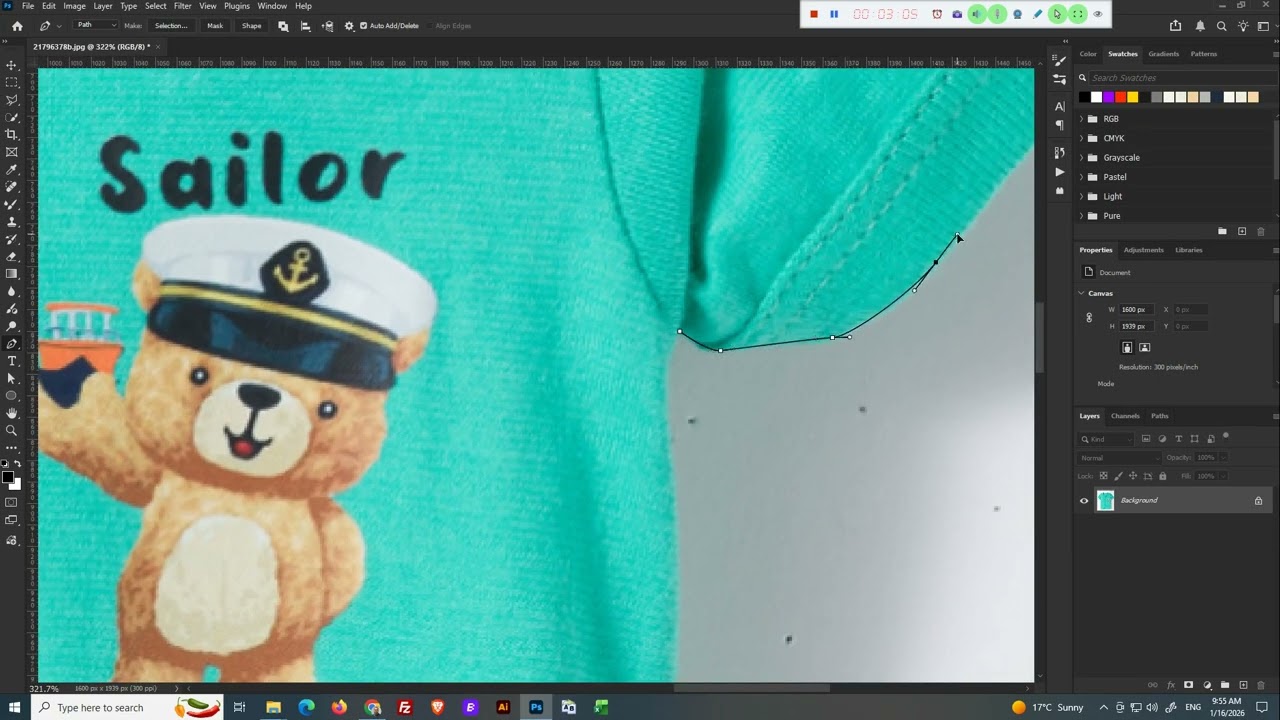This screenshot has height=720, width=1280.
Task: Select the Clone Stamp tool
Action: click(12, 221)
